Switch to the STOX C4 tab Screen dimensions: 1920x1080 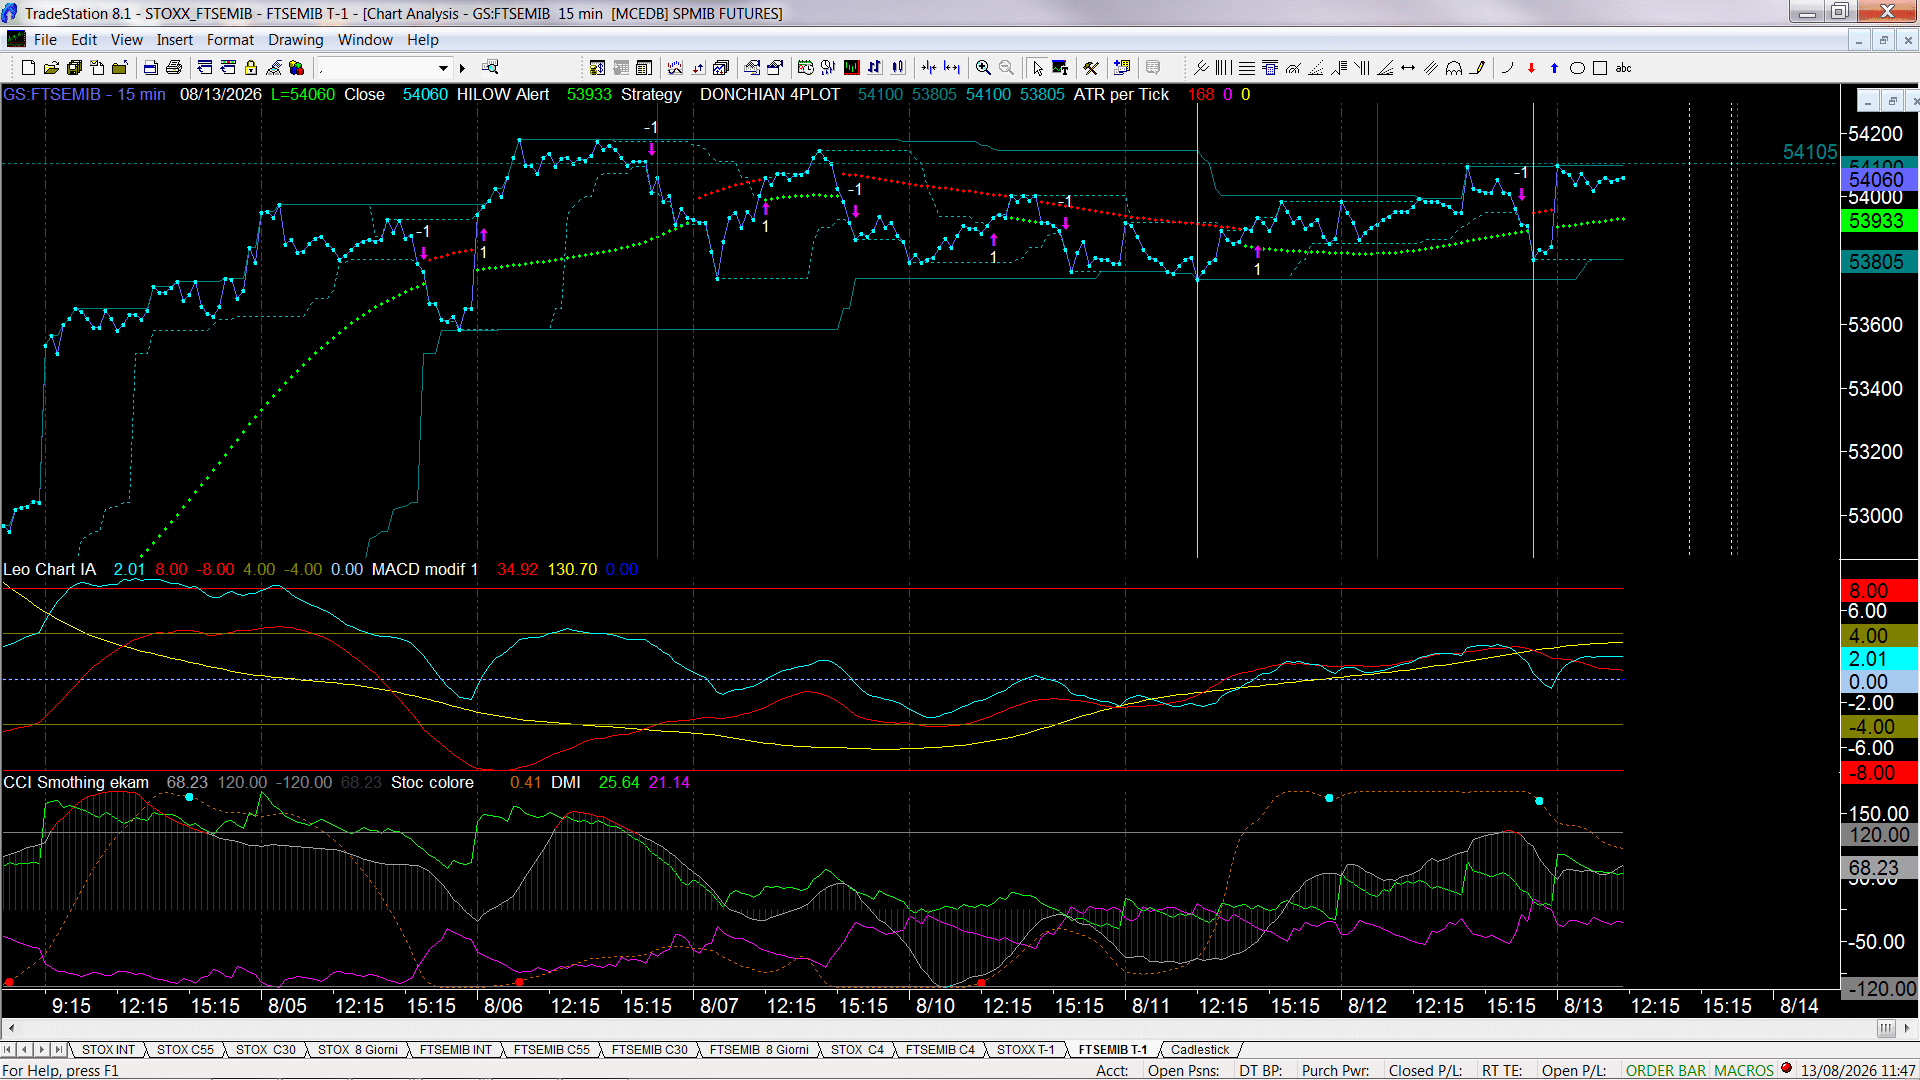click(858, 1050)
